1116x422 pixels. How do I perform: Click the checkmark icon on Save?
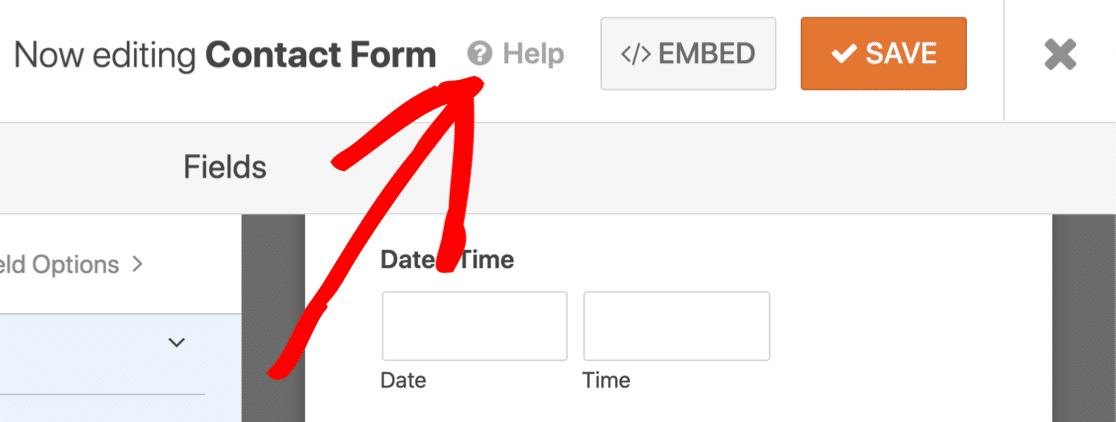click(x=843, y=53)
